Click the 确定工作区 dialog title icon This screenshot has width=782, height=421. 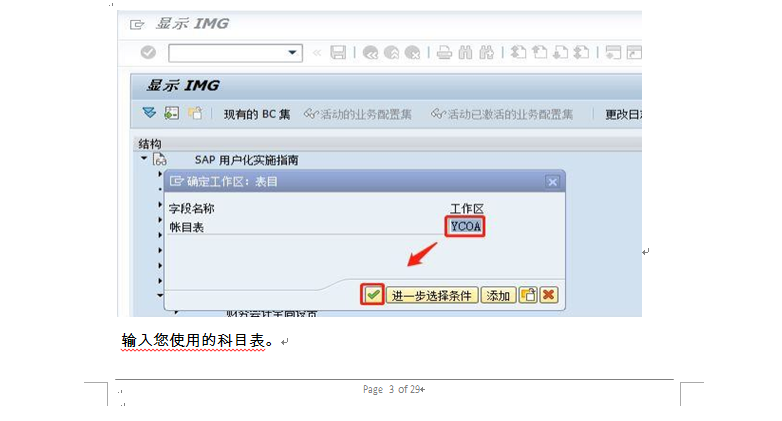pos(177,181)
